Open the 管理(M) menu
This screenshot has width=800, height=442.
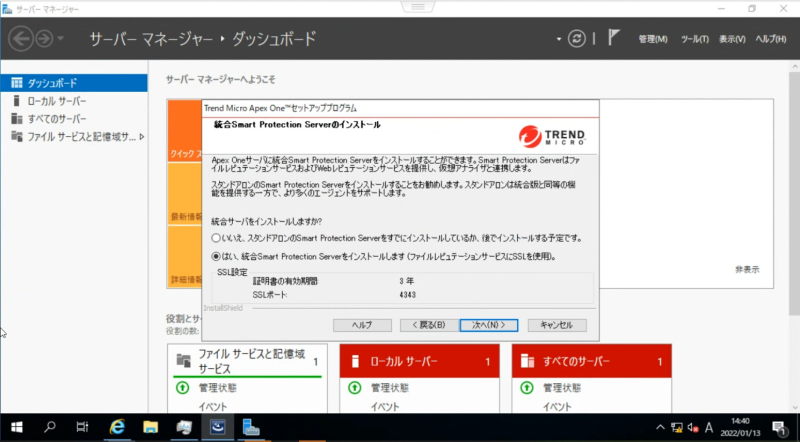click(653, 39)
